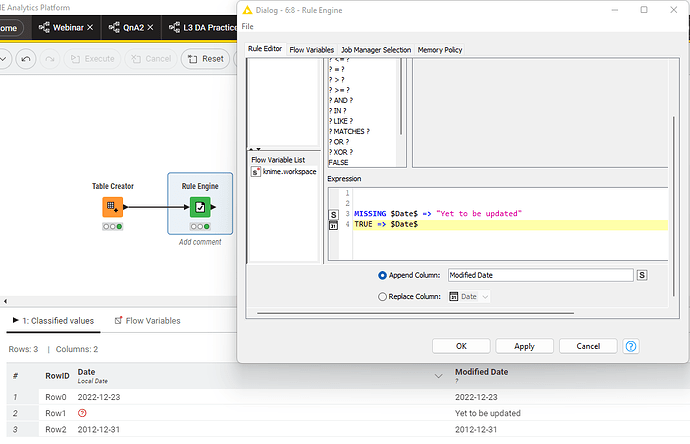
Task: Click the Table Creator output port arrow
Action: (x=125, y=207)
